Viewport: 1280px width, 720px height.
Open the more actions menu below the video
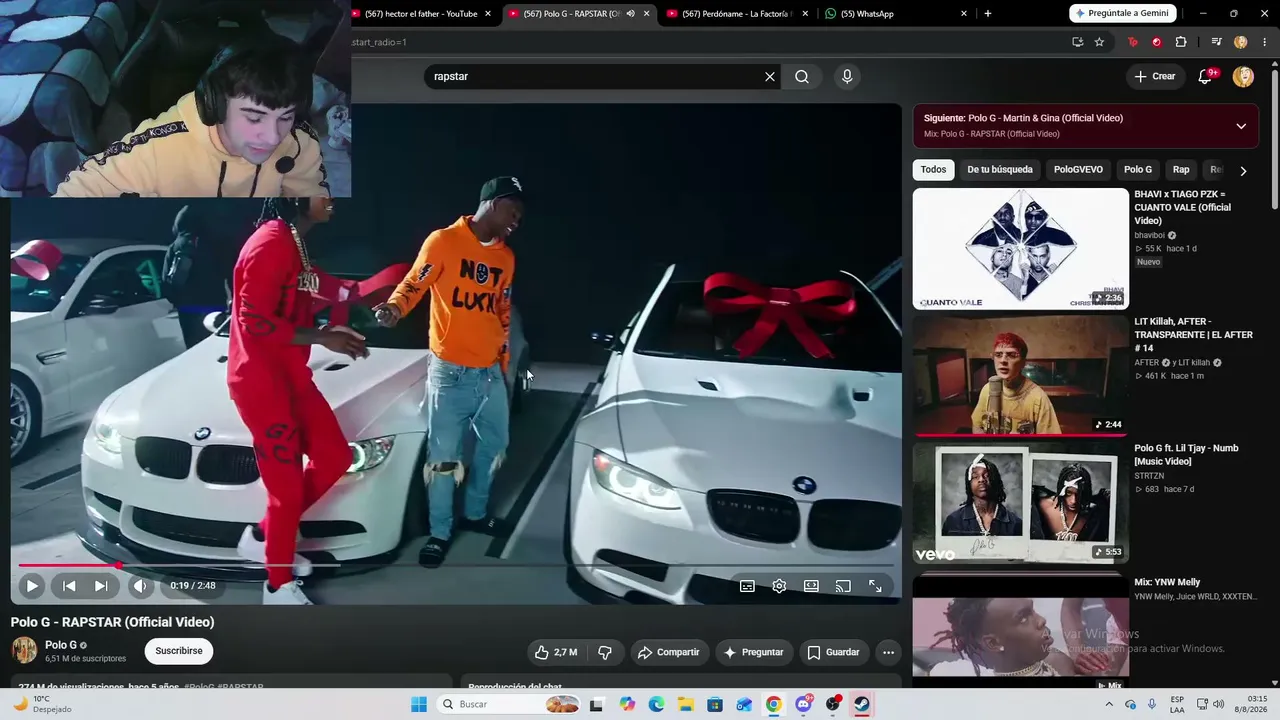(x=888, y=652)
